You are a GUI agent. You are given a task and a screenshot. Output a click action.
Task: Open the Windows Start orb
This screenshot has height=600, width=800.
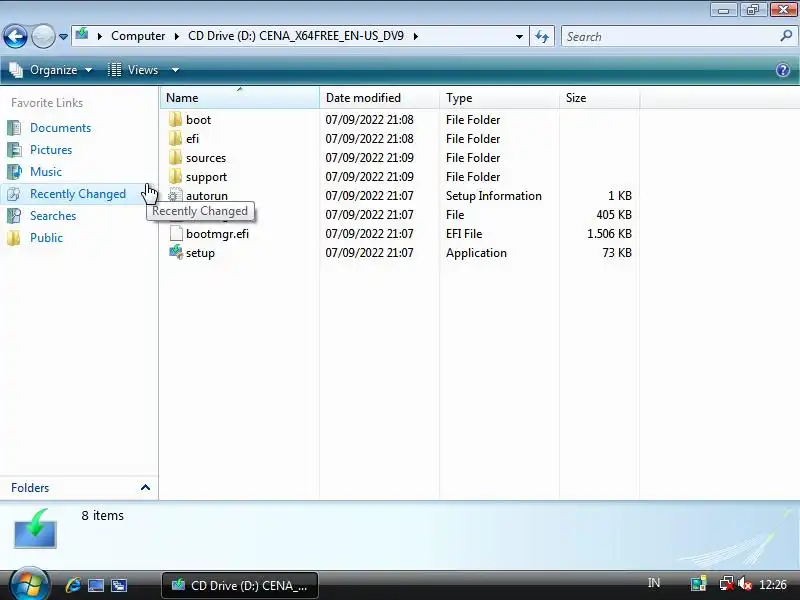(x=29, y=585)
